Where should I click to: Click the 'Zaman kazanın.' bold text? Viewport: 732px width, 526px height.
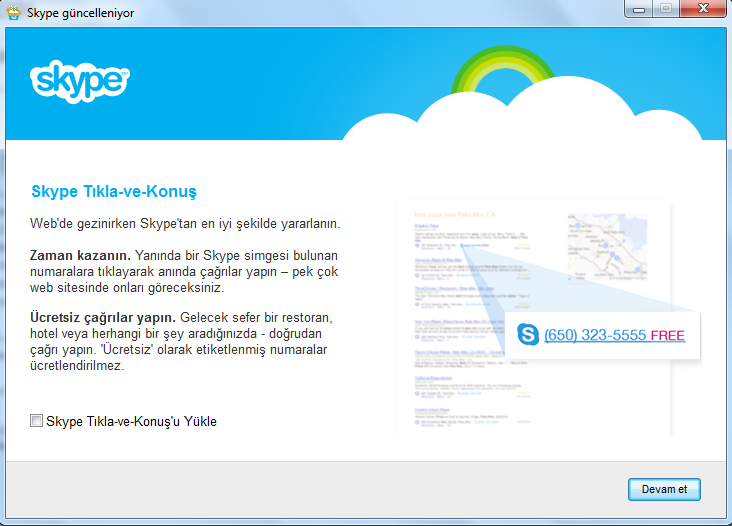(80, 256)
